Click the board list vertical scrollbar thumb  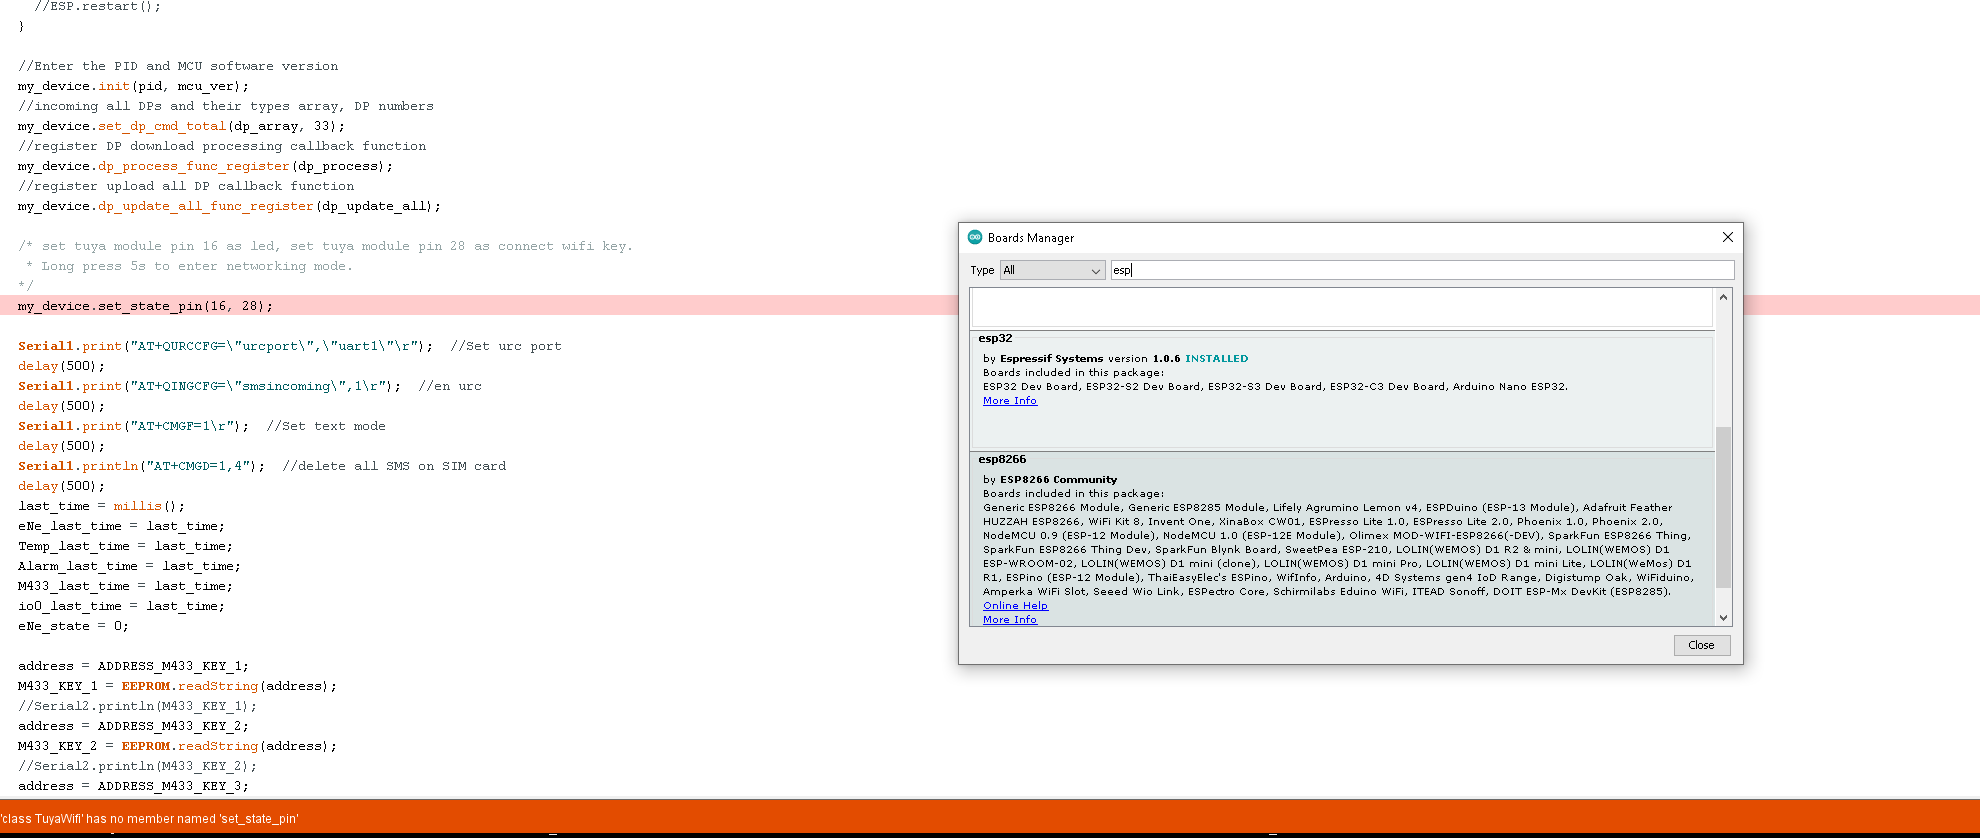click(x=1722, y=506)
